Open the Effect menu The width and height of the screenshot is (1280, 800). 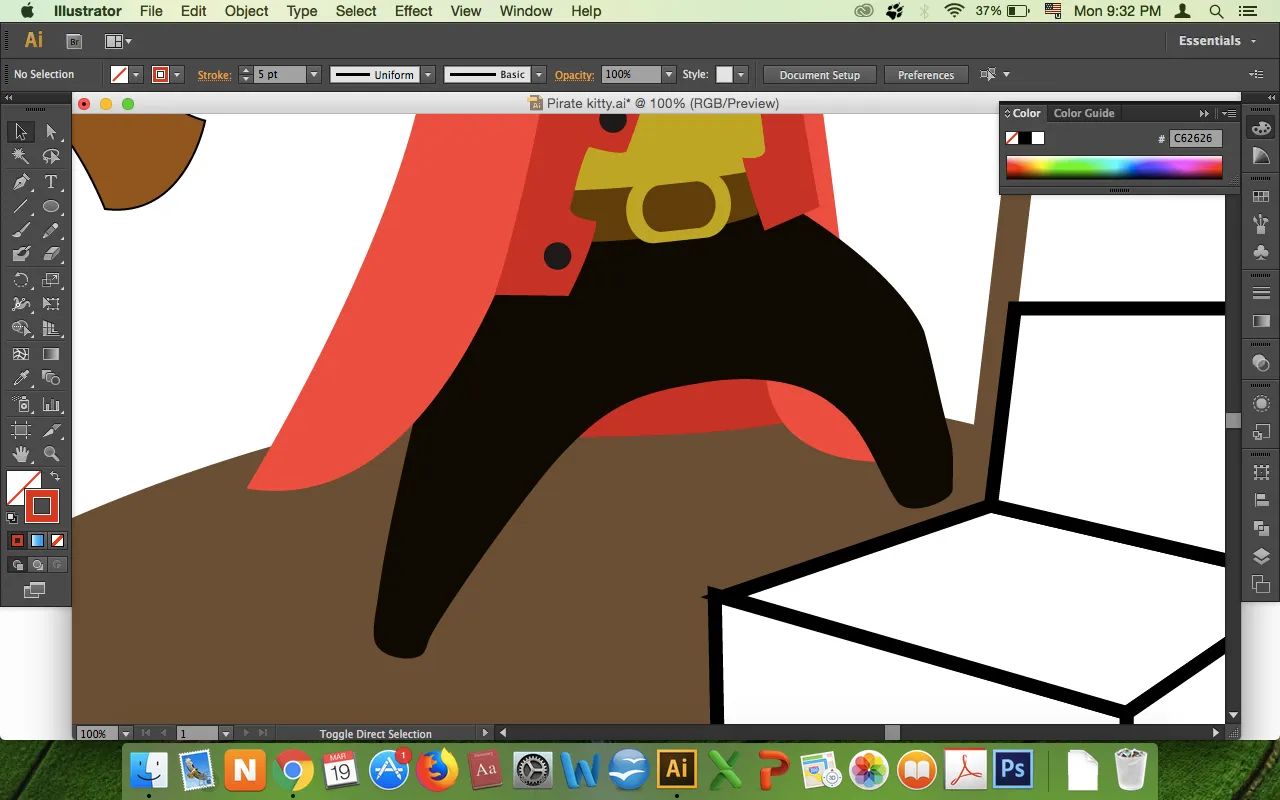tap(414, 11)
